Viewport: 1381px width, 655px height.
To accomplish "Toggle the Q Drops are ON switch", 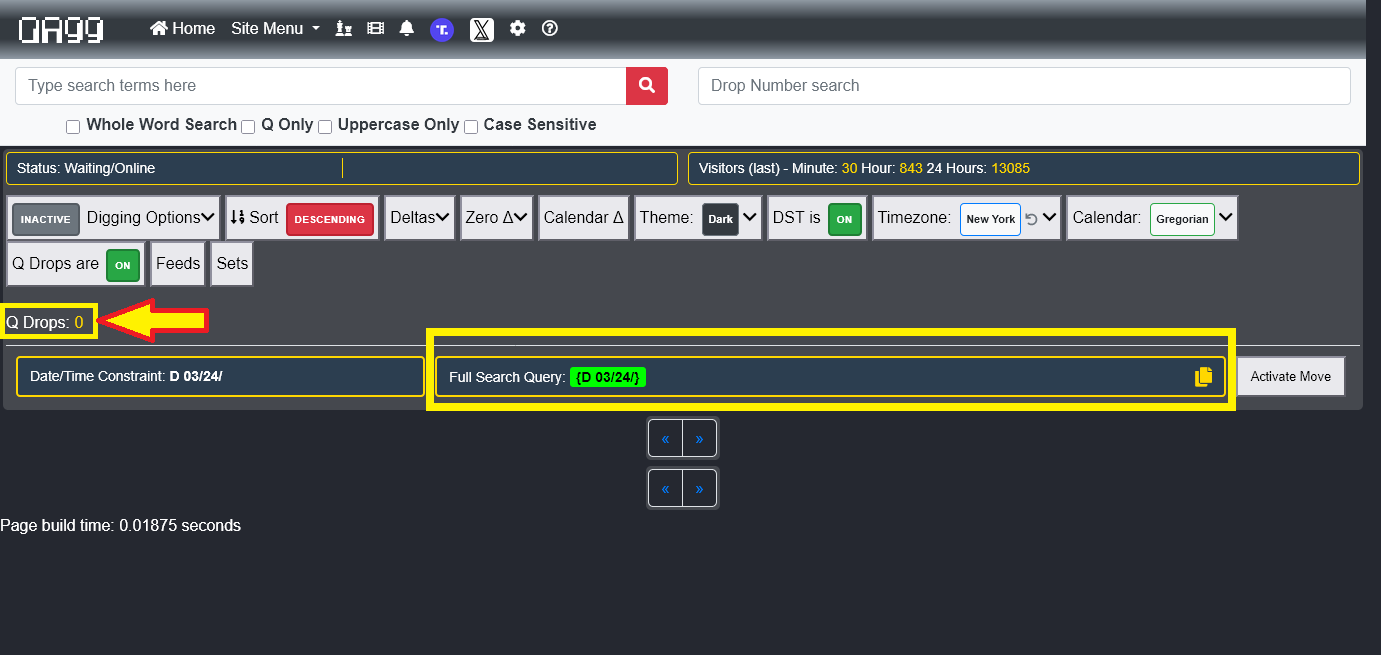I will [123, 265].
